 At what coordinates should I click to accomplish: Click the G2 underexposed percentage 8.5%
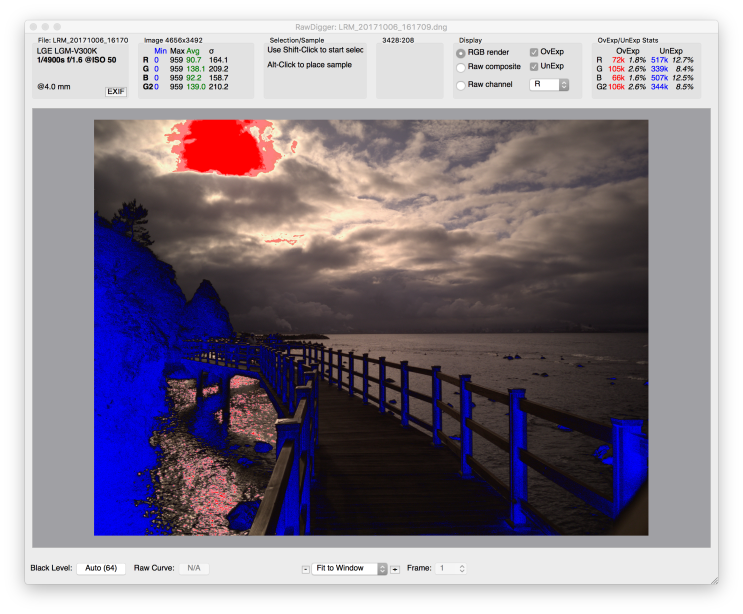pyautogui.click(x=684, y=87)
